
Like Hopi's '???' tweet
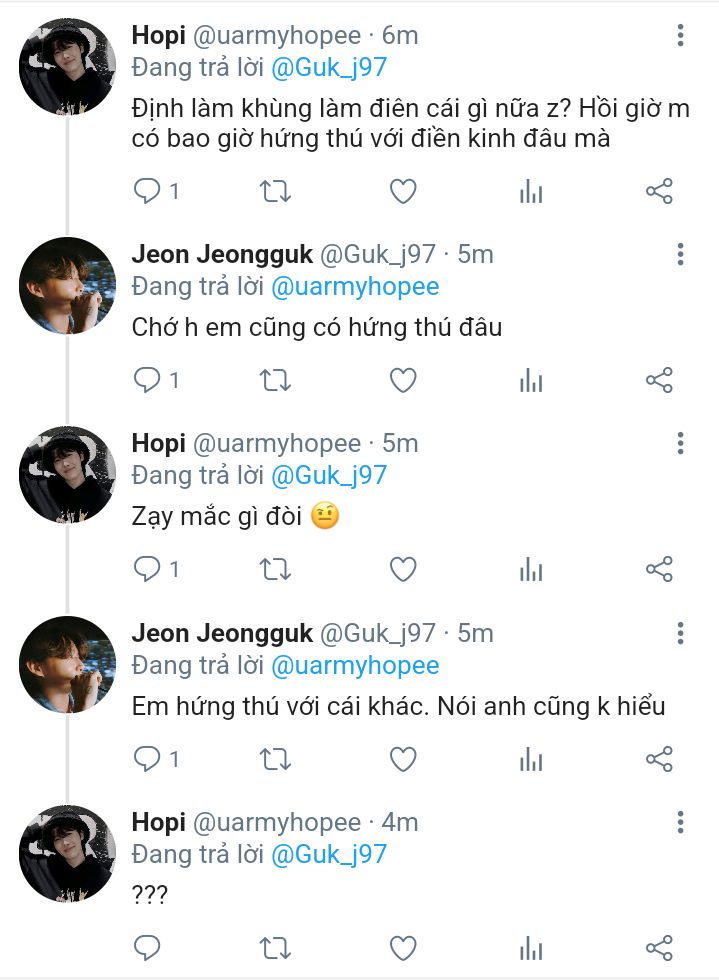point(403,947)
